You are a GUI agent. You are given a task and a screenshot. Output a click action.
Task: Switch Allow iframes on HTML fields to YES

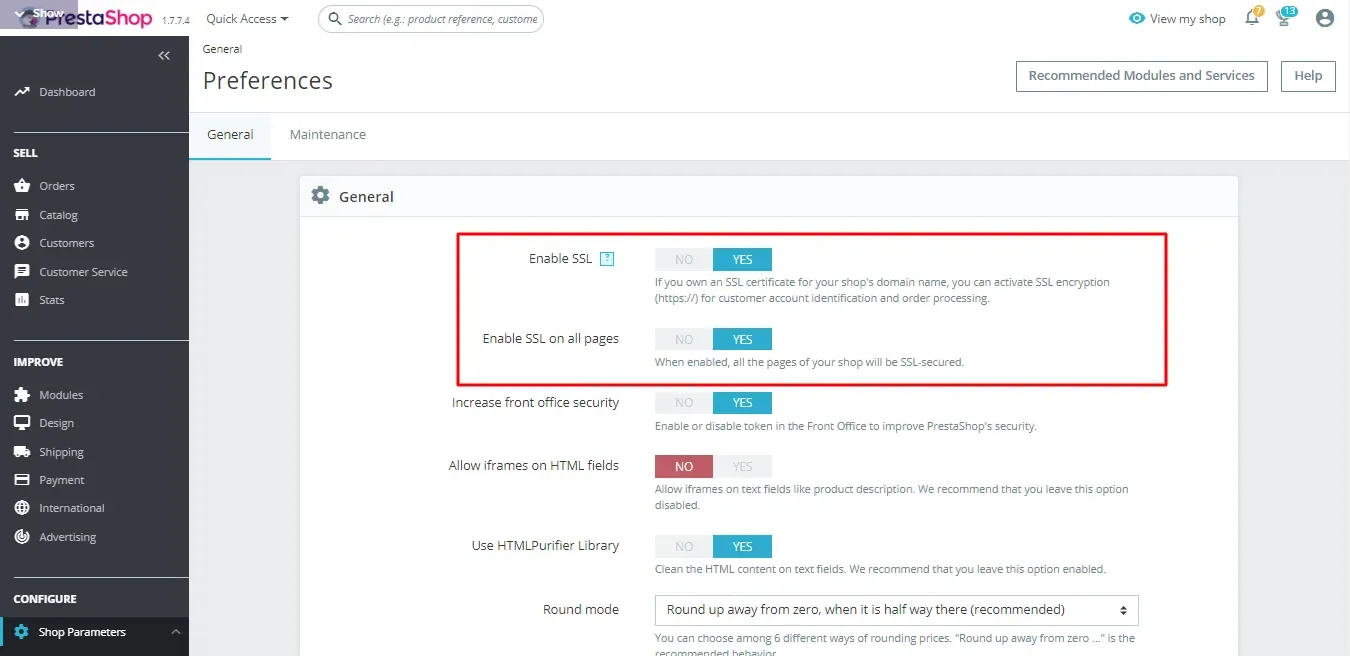tap(742, 466)
